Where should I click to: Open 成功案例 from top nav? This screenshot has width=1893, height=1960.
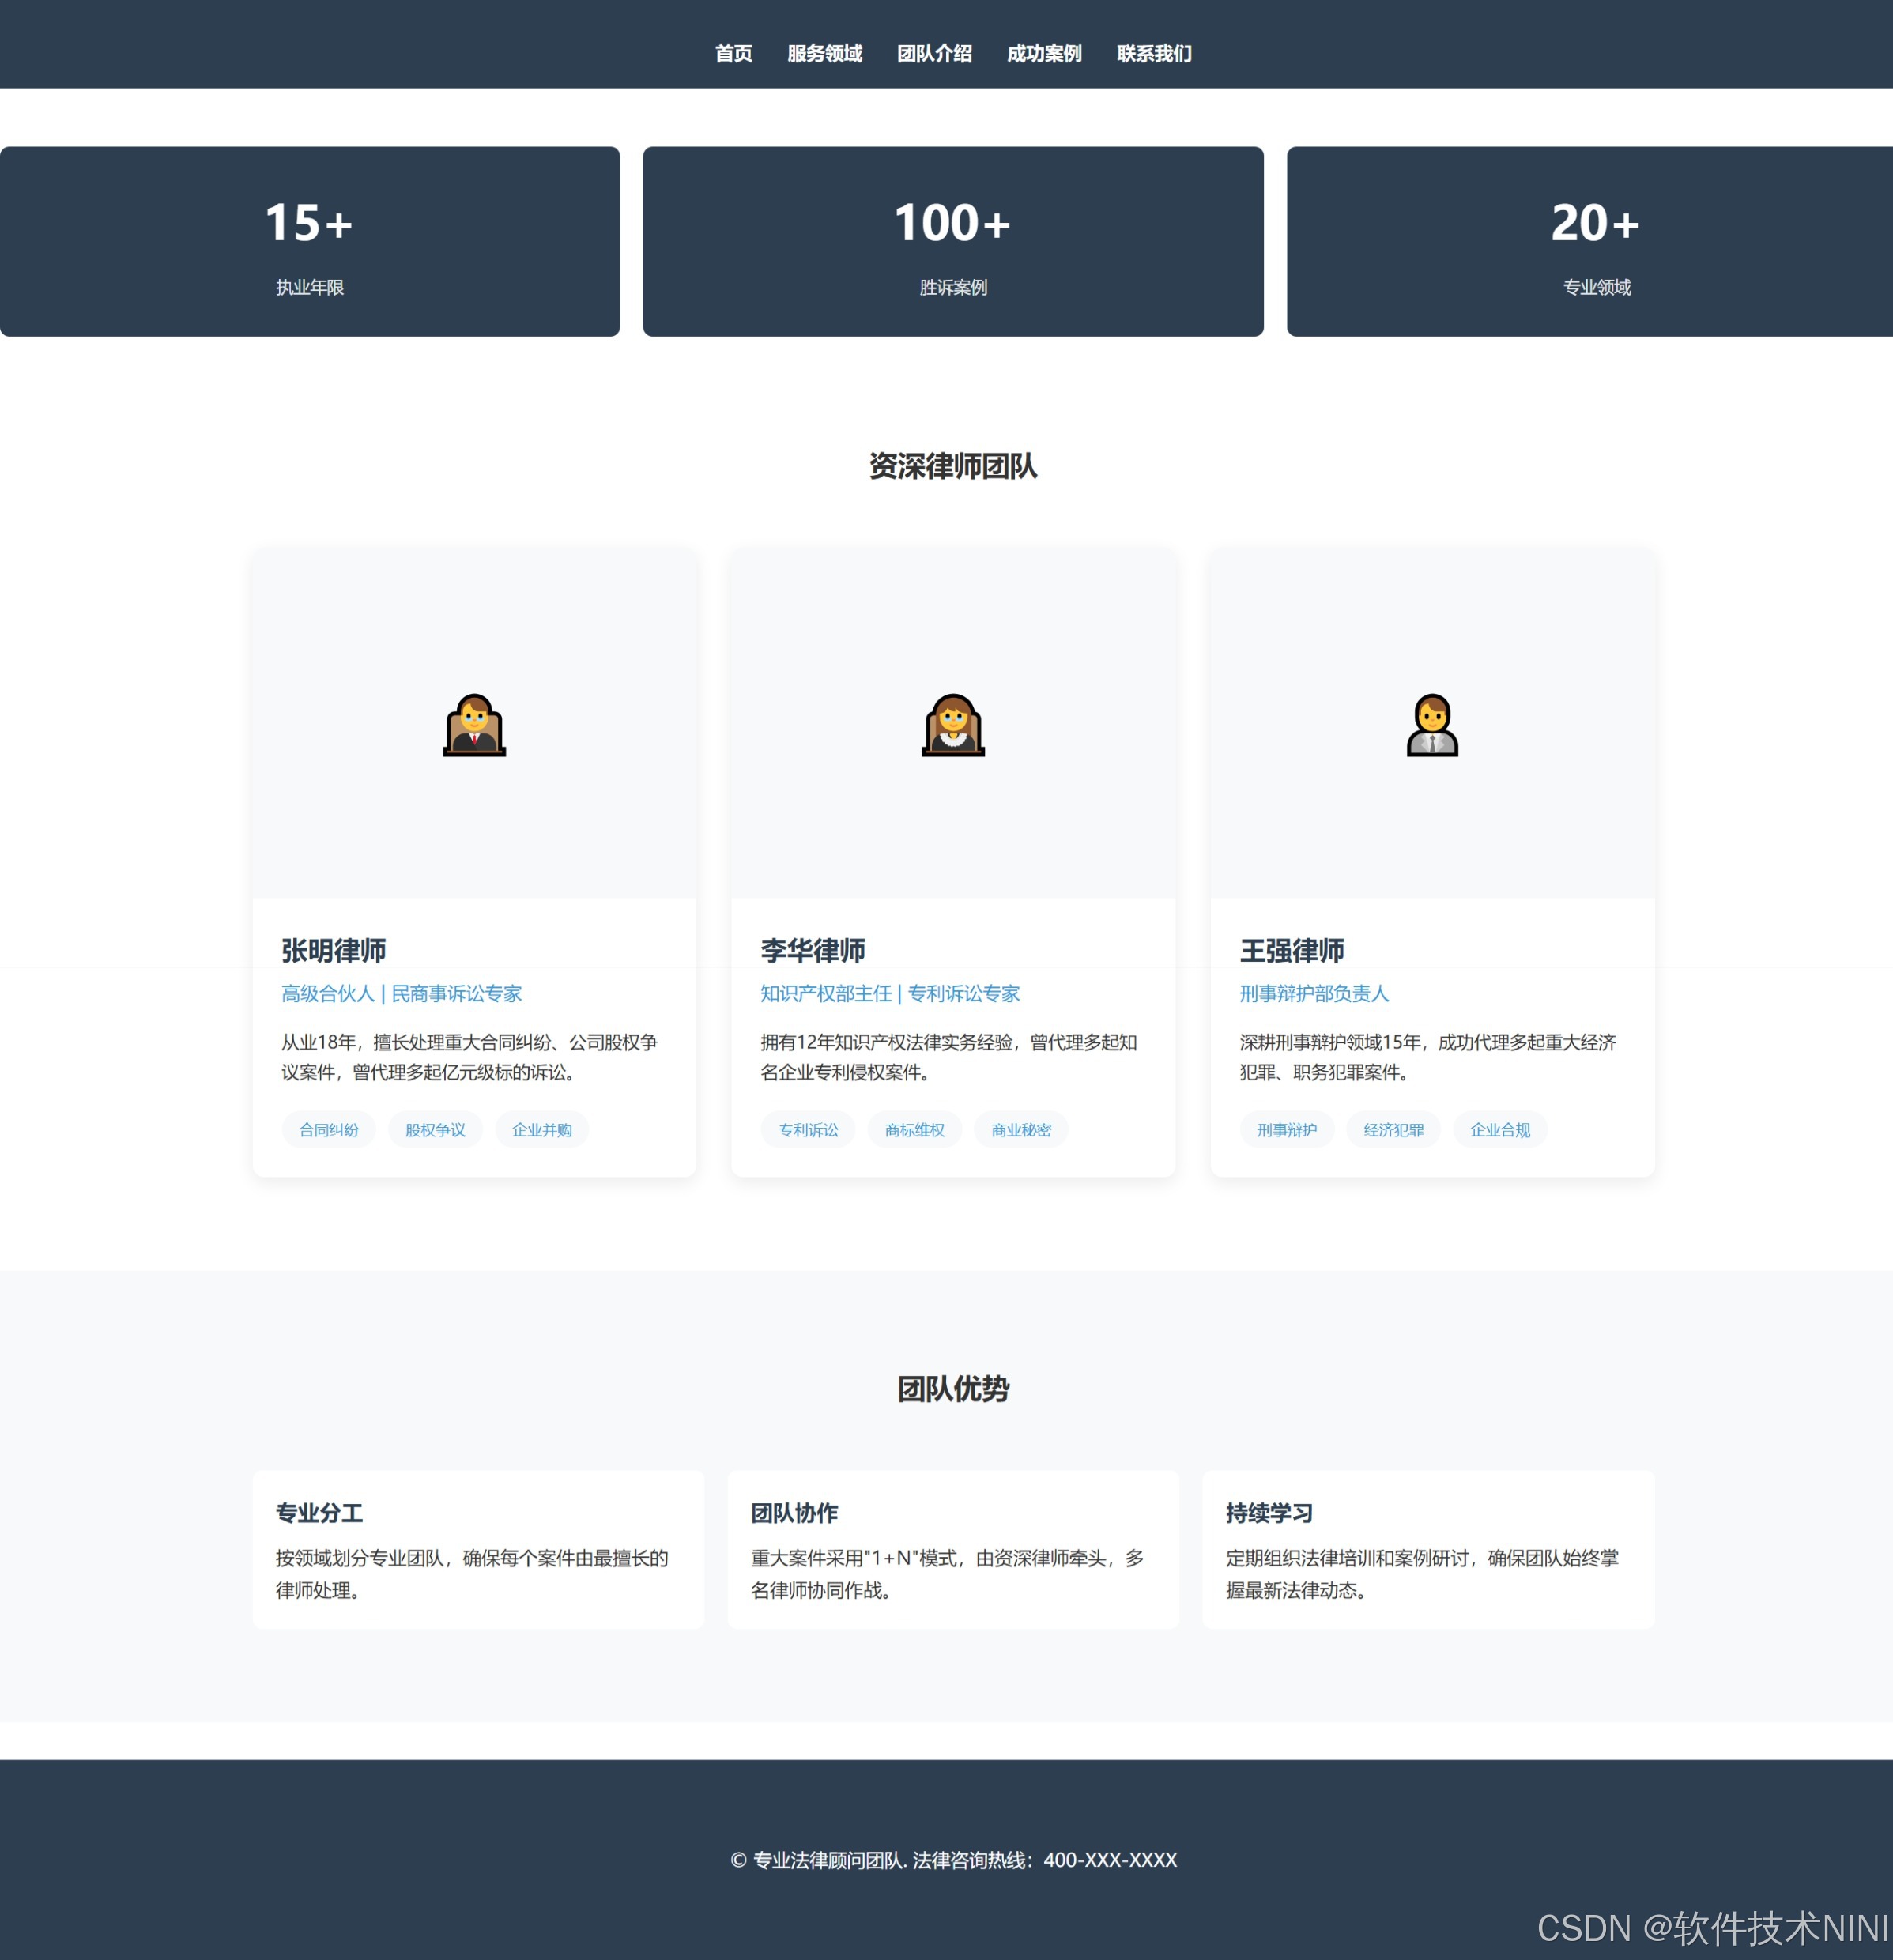click(x=1044, y=54)
